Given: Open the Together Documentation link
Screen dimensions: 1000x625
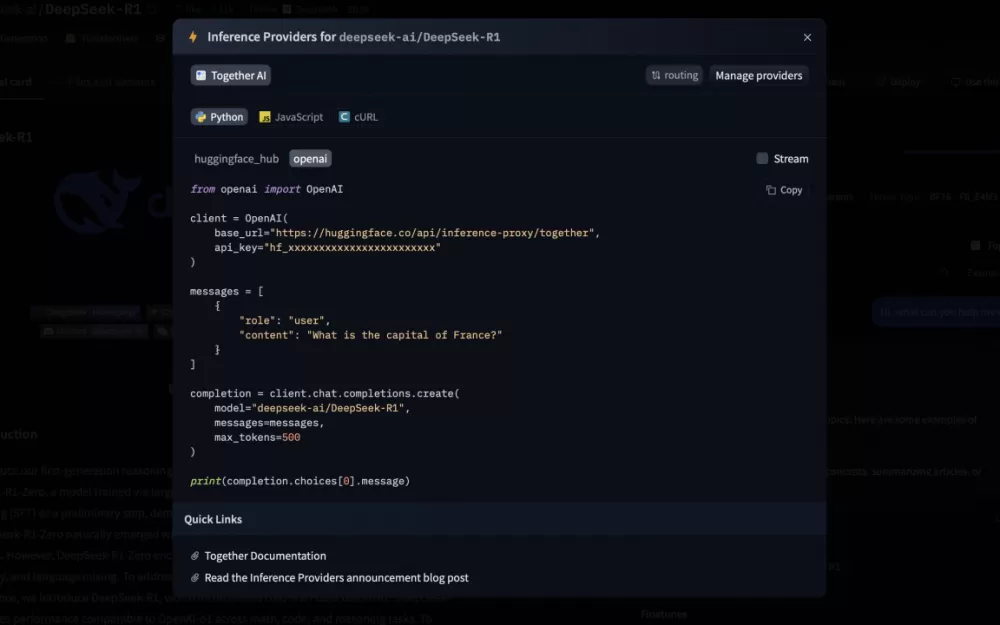Looking at the screenshot, I should [x=265, y=556].
